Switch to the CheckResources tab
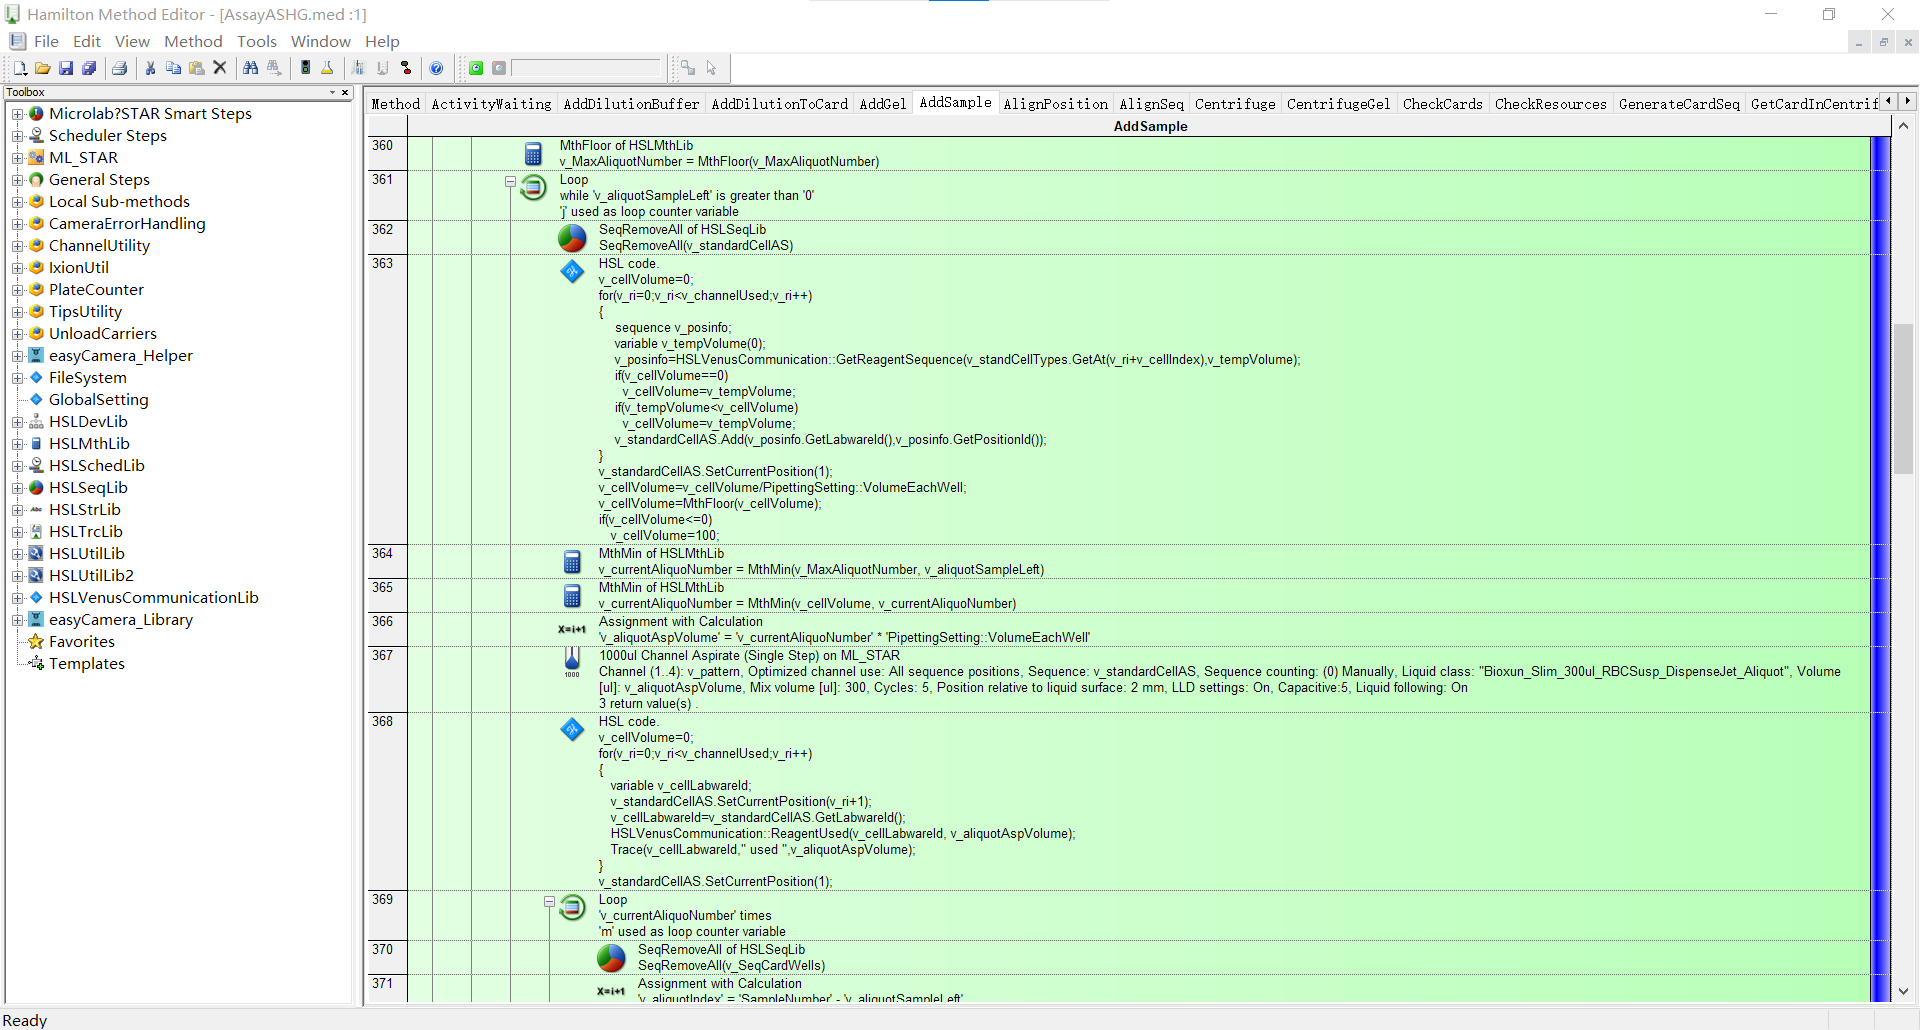Viewport: 1920px width, 1030px height. (1550, 104)
